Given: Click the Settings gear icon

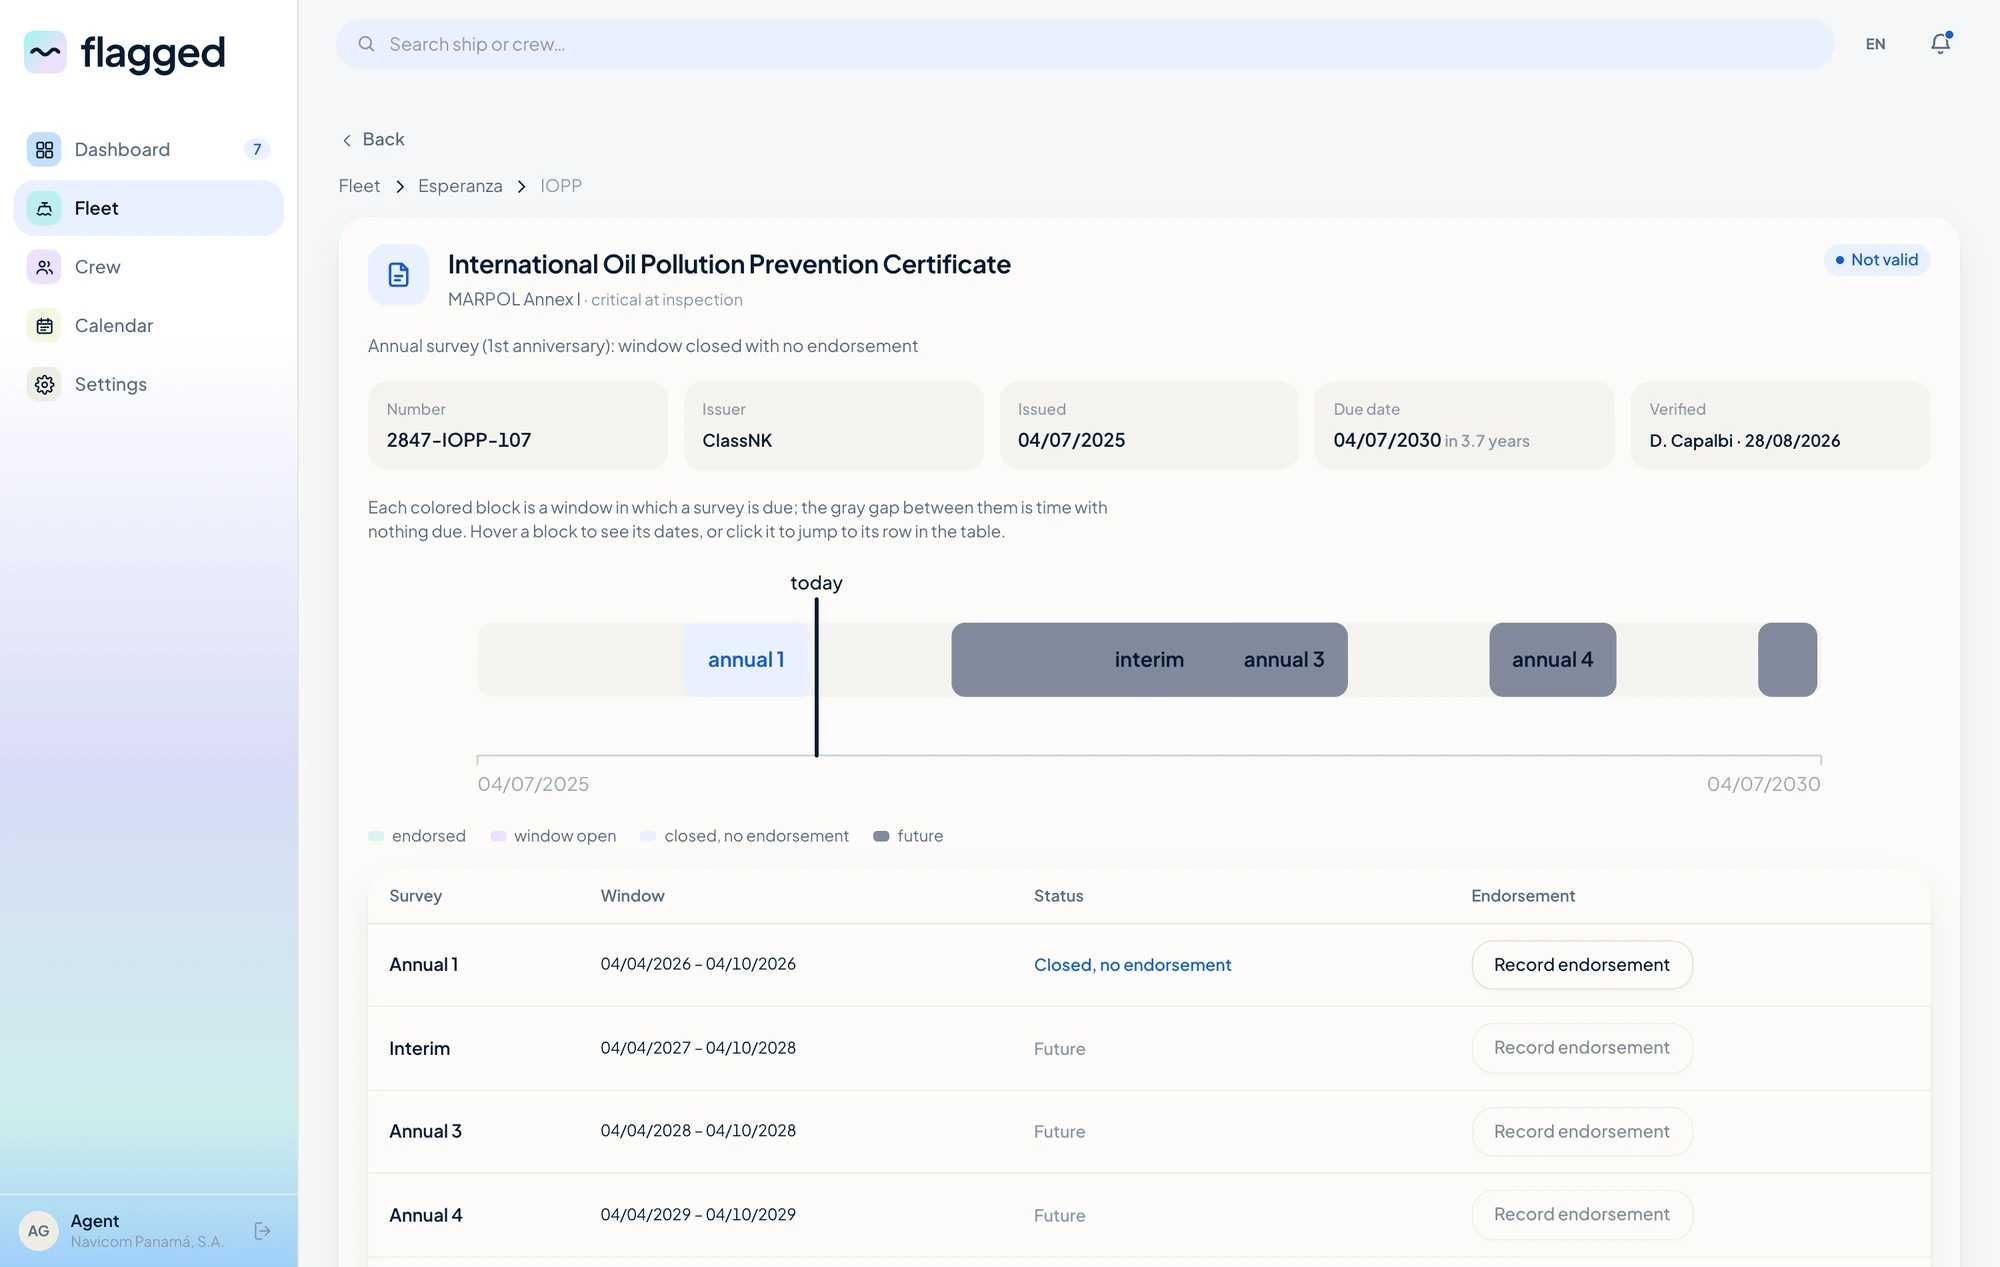Looking at the screenshot, I should point(44,385).
